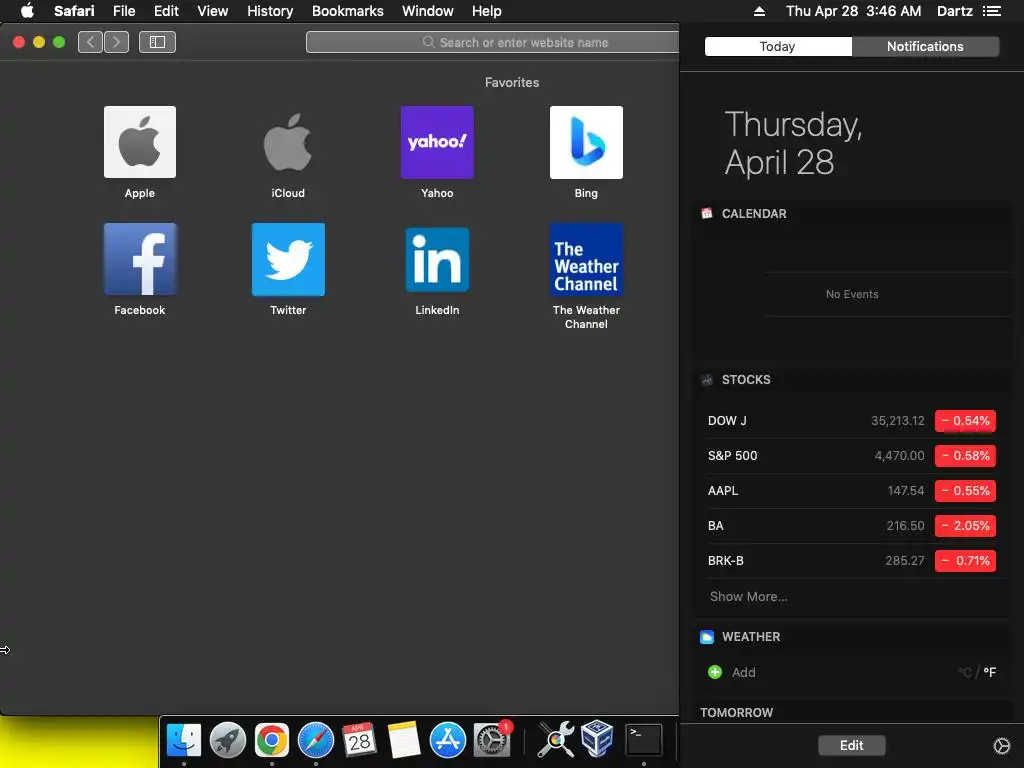Switch weather units to Celsius
Image resolution: width=1024 pixels, height=768 pixels.
coord(965,672)
